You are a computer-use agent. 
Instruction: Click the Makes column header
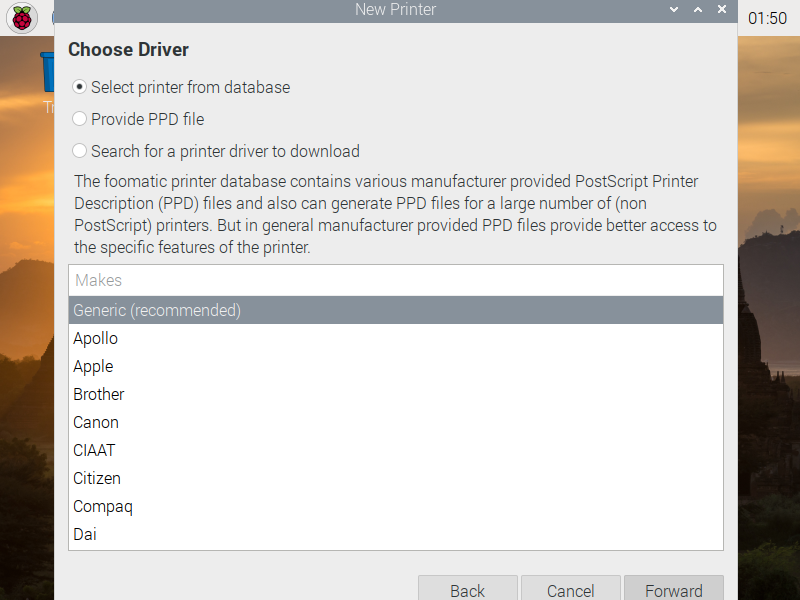(396, 280)
